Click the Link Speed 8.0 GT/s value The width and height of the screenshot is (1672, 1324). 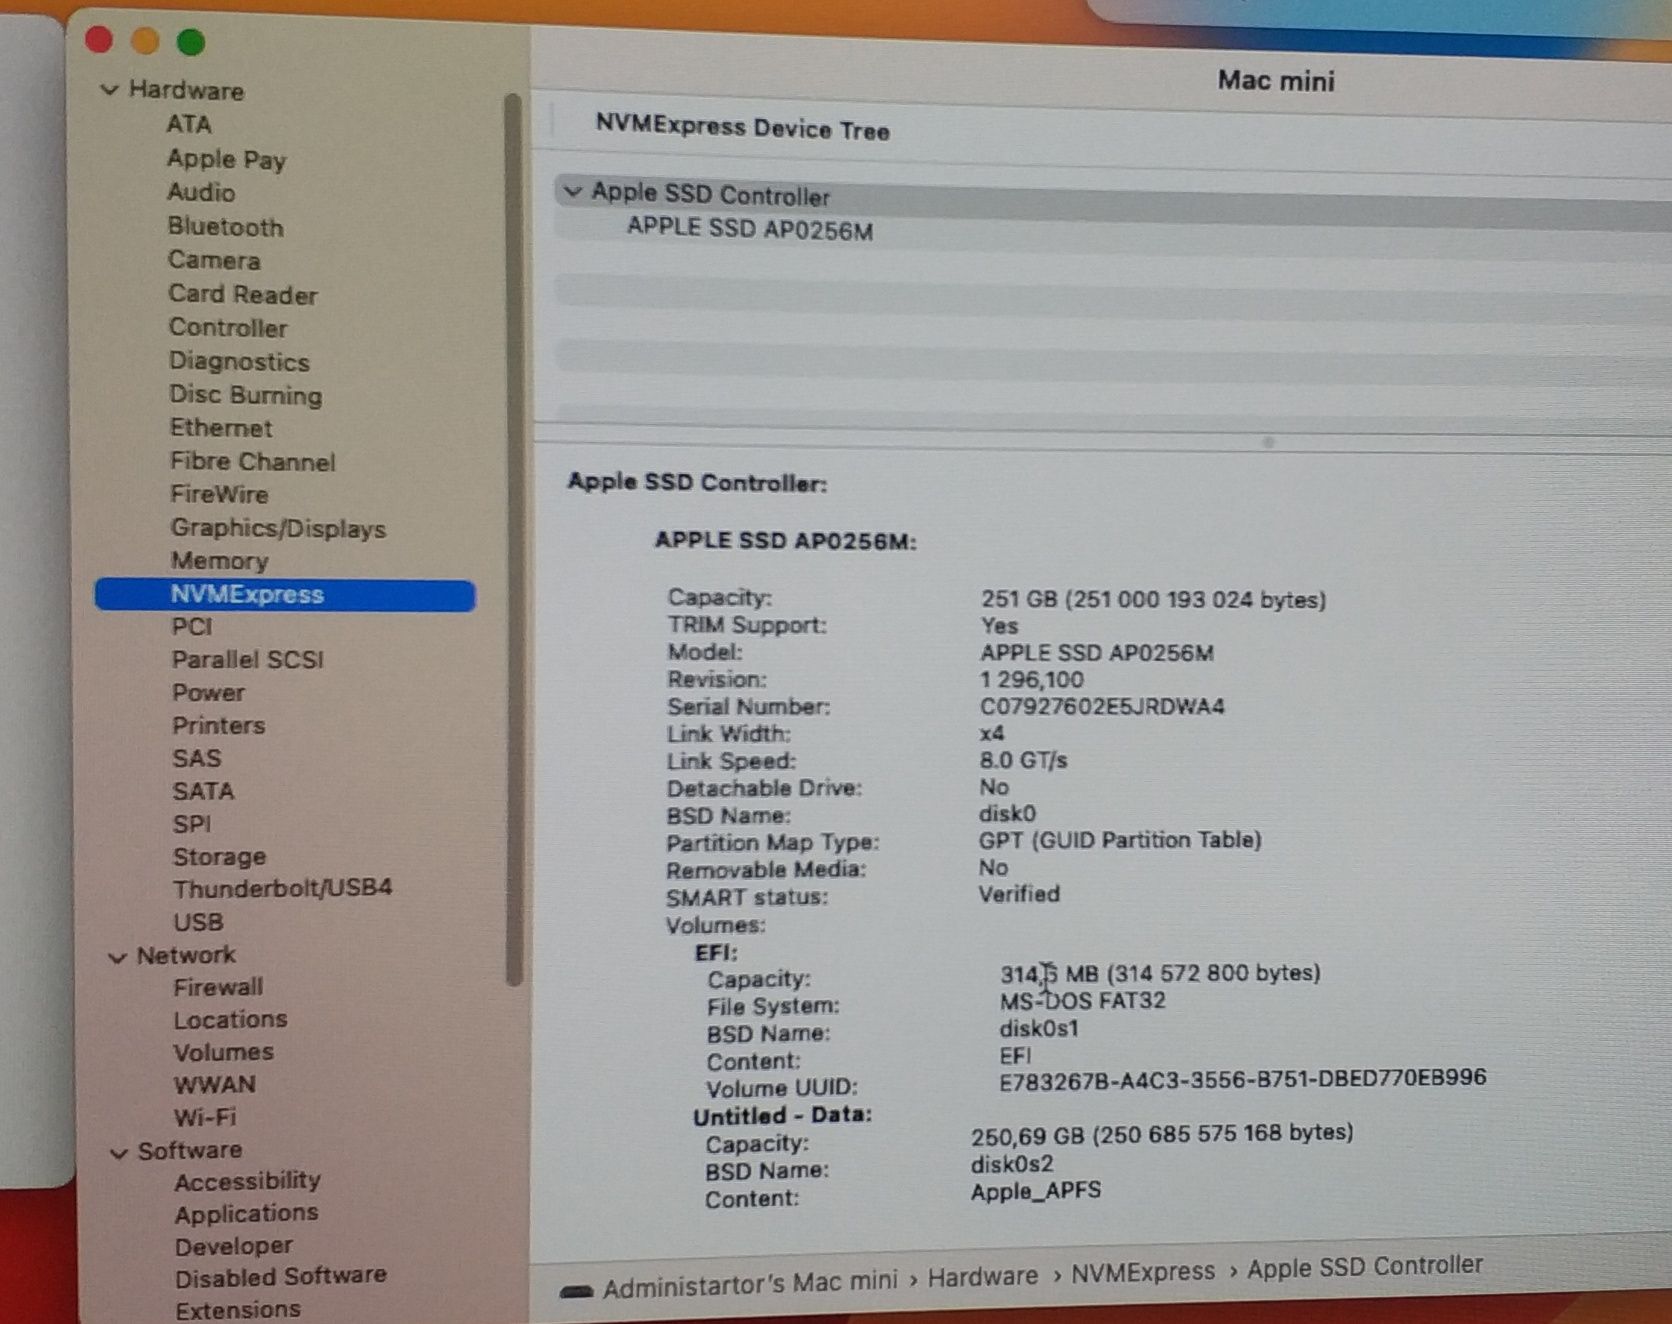click(1023, 761)
